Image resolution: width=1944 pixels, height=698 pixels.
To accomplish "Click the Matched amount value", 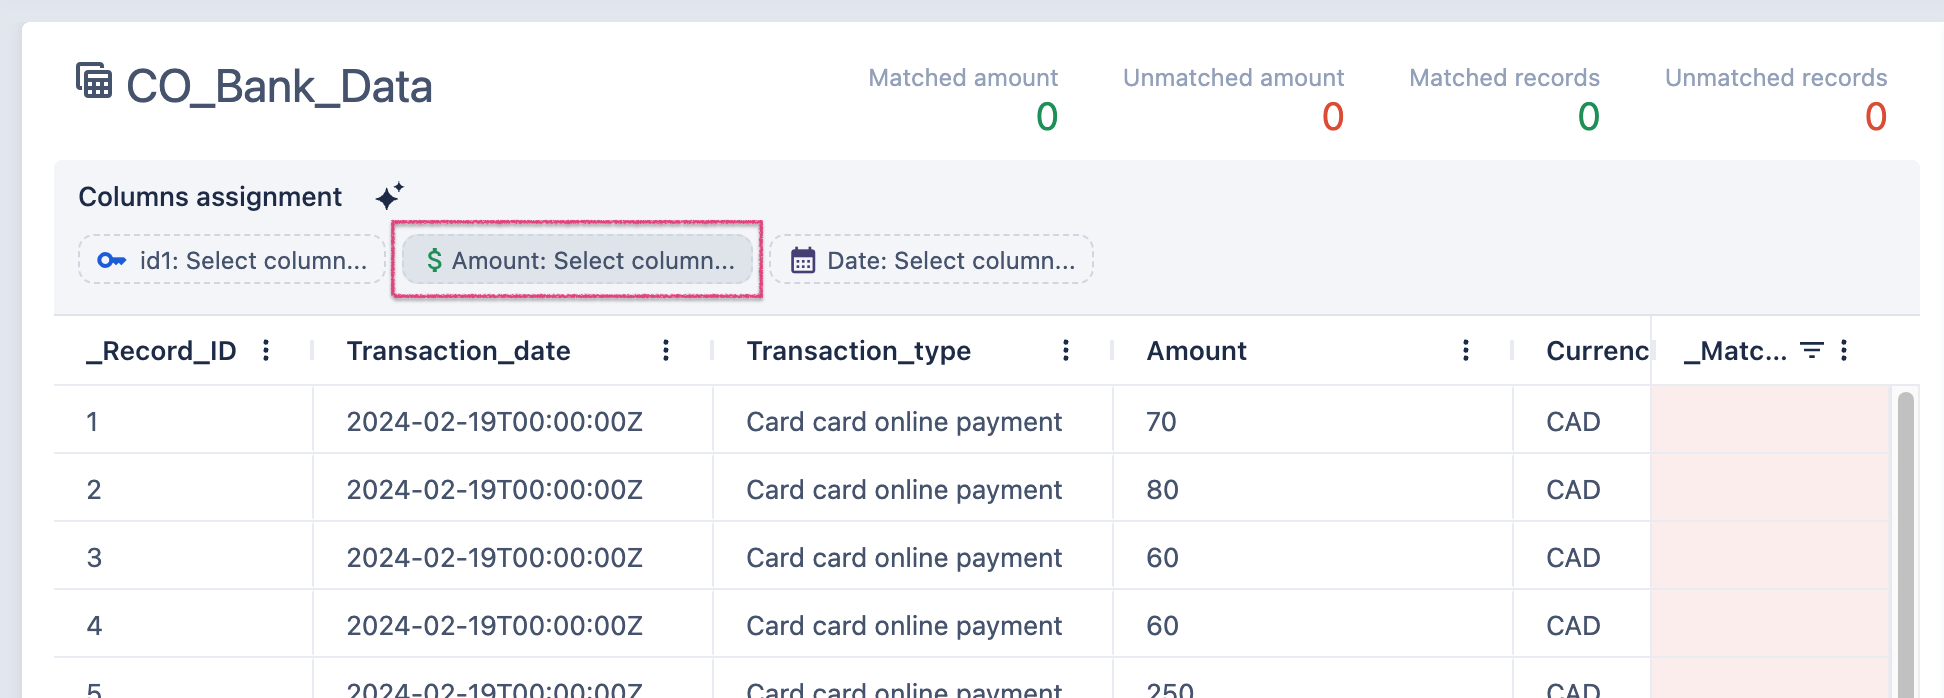I will tap(1046, 117).
